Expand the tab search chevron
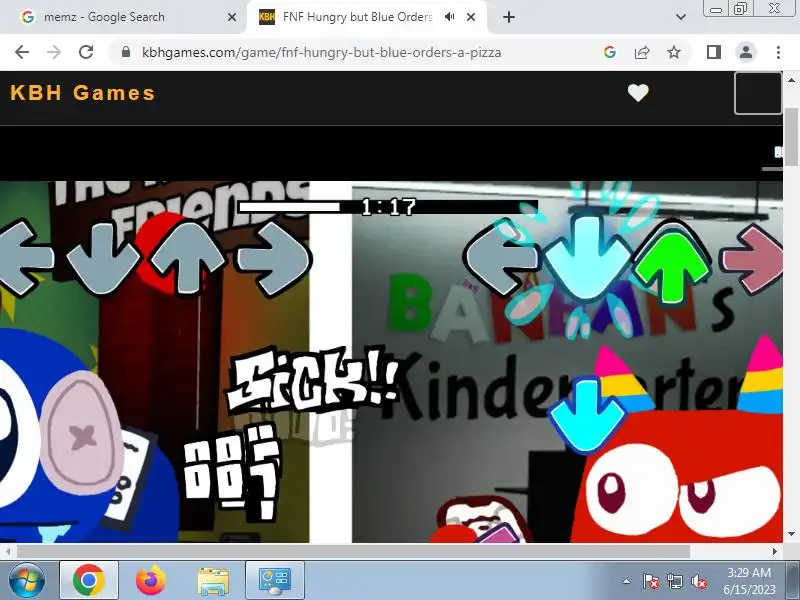This screenshot has height=600, width=800. 681,17
